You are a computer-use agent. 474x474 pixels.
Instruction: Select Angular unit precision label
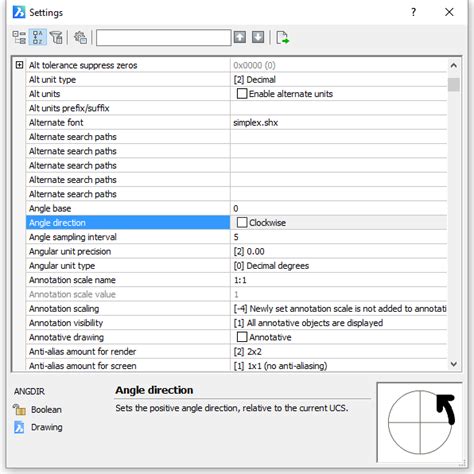coord(70,251)
